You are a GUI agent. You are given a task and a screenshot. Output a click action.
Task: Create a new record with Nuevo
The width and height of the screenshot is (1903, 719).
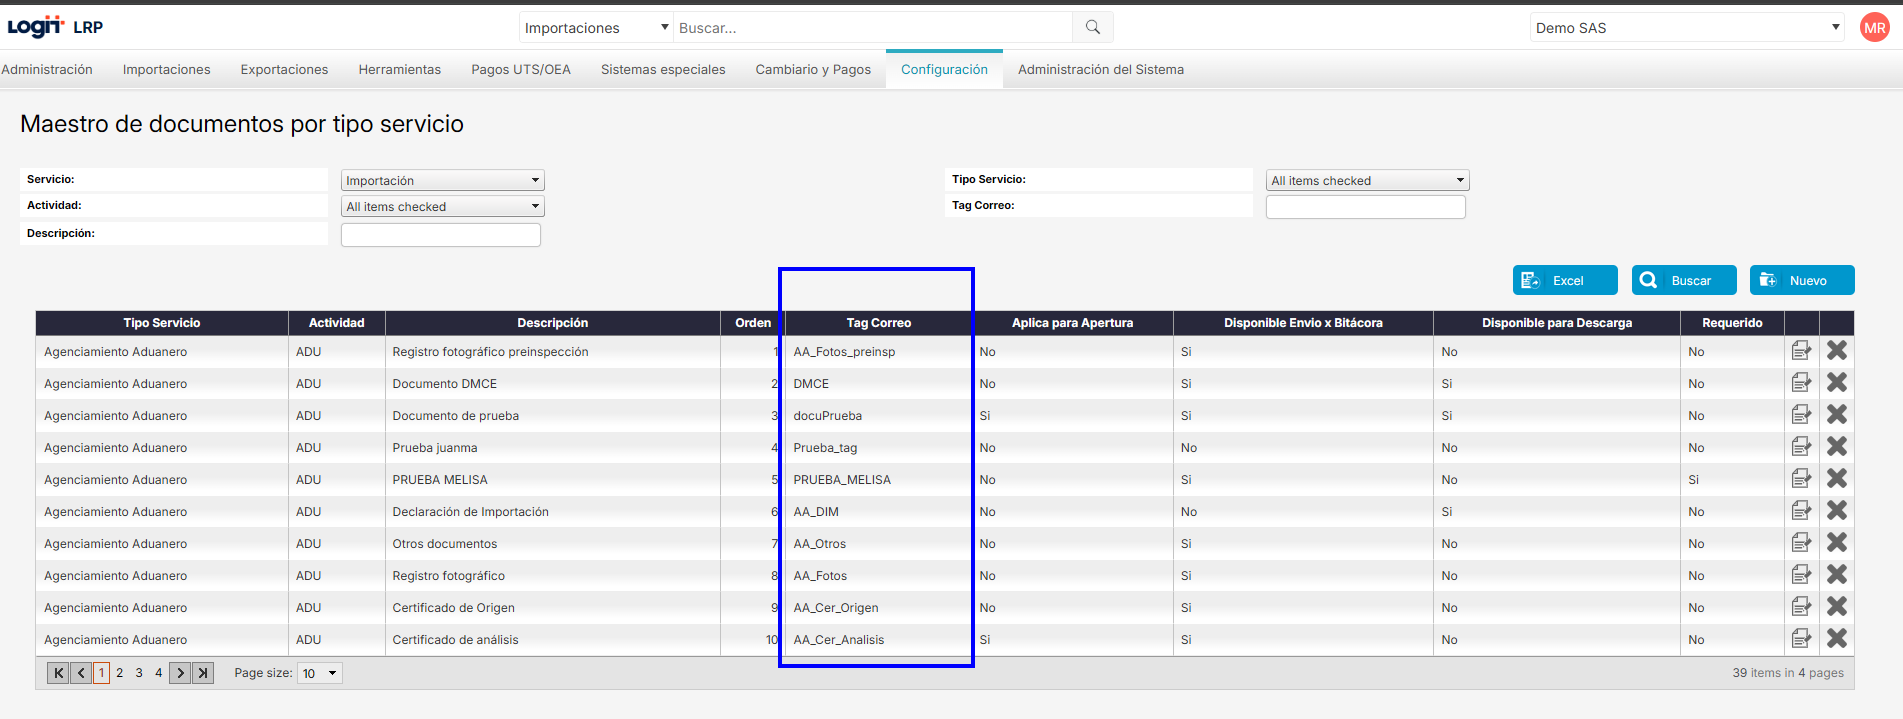pyautogui.click(x=1802, y=280)
